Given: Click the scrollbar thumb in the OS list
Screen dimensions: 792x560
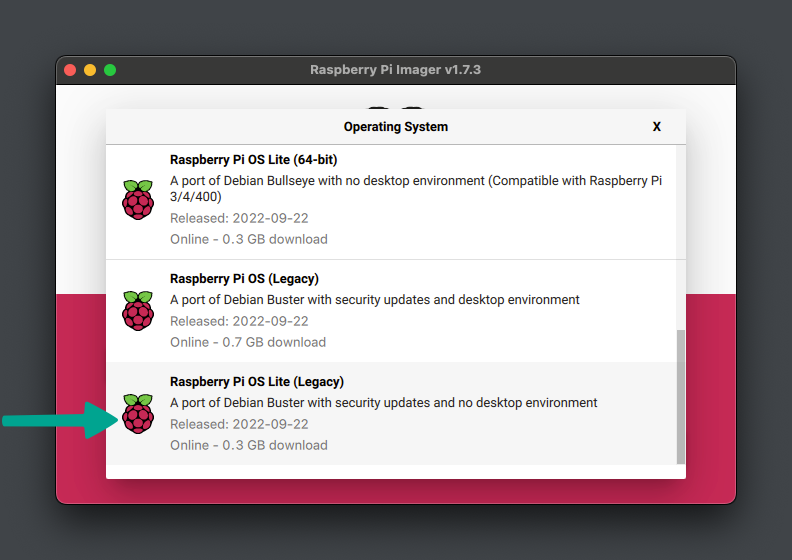Looking at the screenshot, I should pyautogui.click(x=681, y=396).
